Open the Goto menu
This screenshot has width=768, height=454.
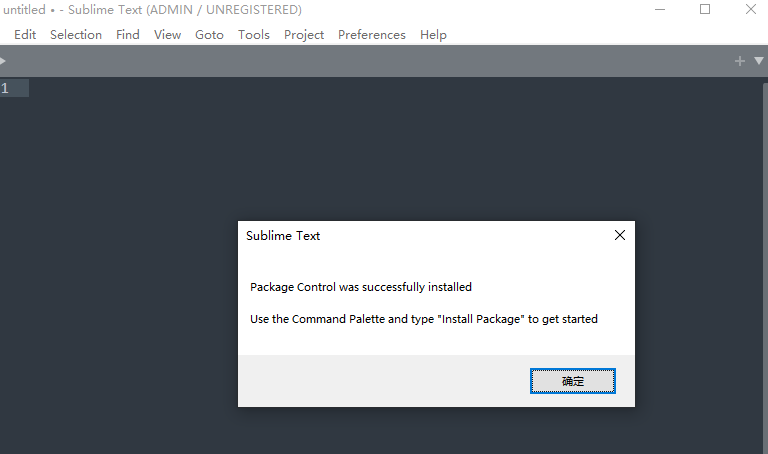tap(209, 34)
